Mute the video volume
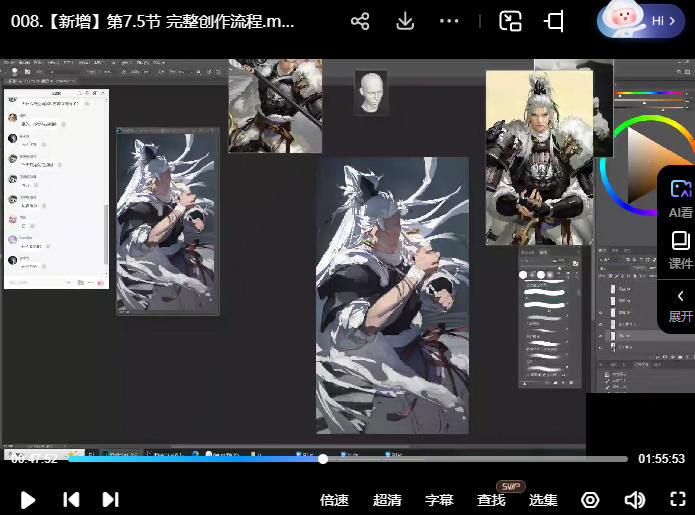 point(634,500)
